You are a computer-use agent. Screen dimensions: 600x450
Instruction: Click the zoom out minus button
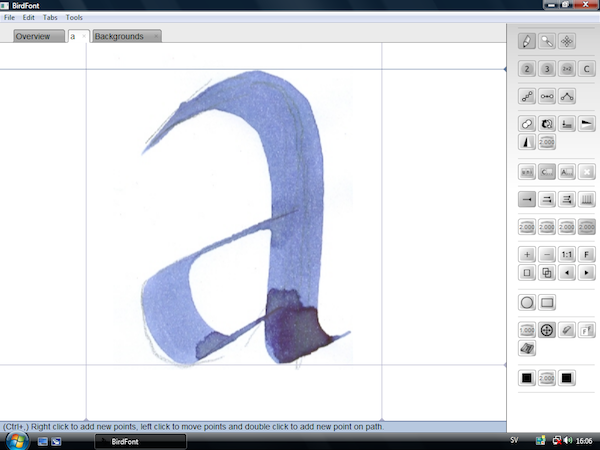coord(547,254)
